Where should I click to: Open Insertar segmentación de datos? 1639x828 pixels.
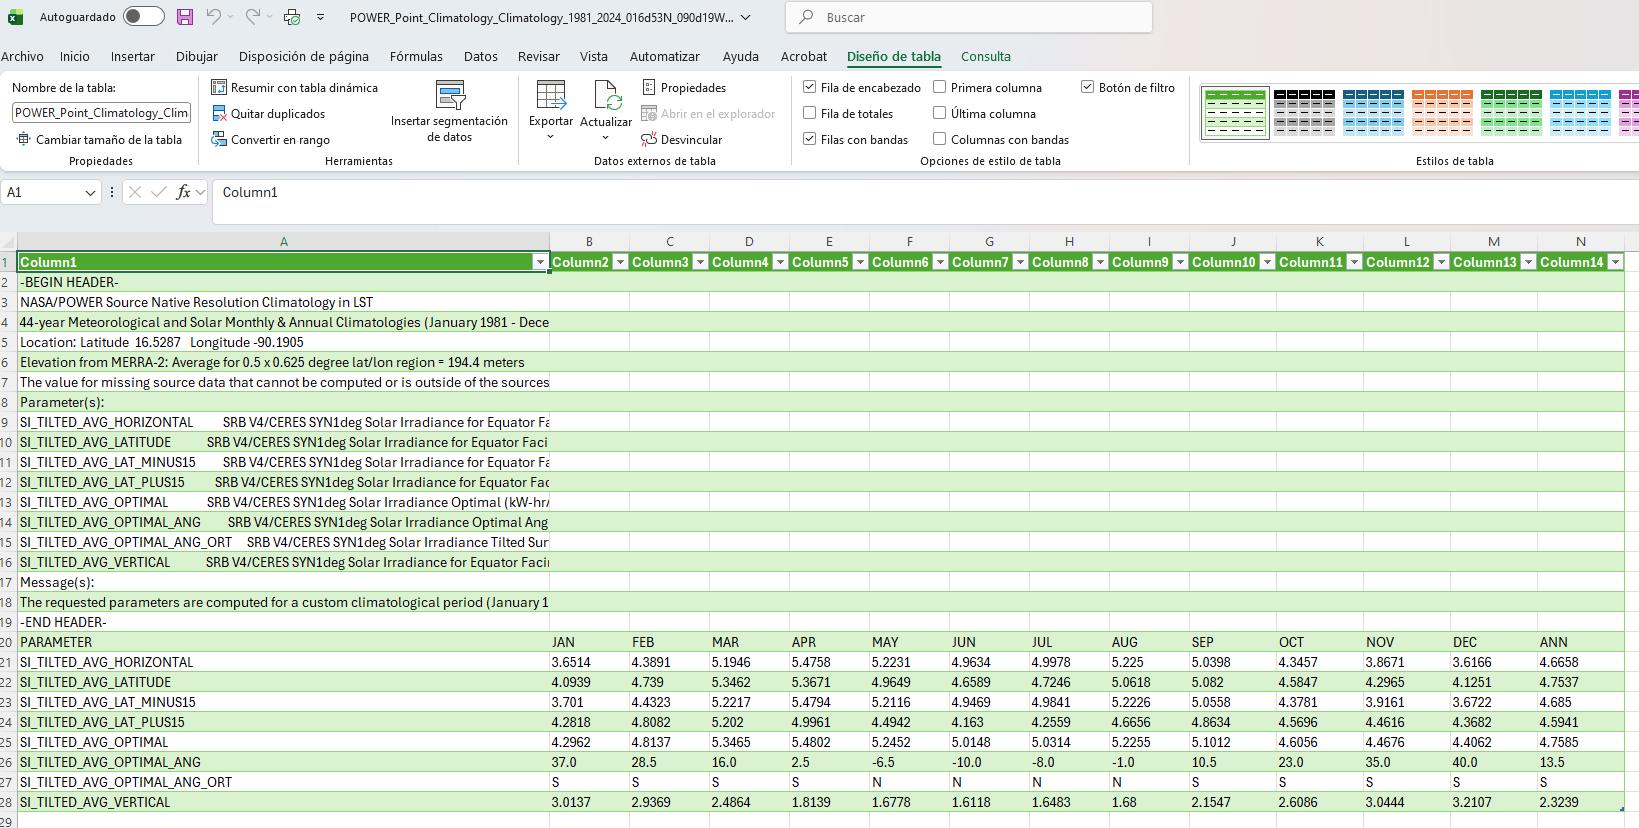pyautogui.click(x=449, y=112)
